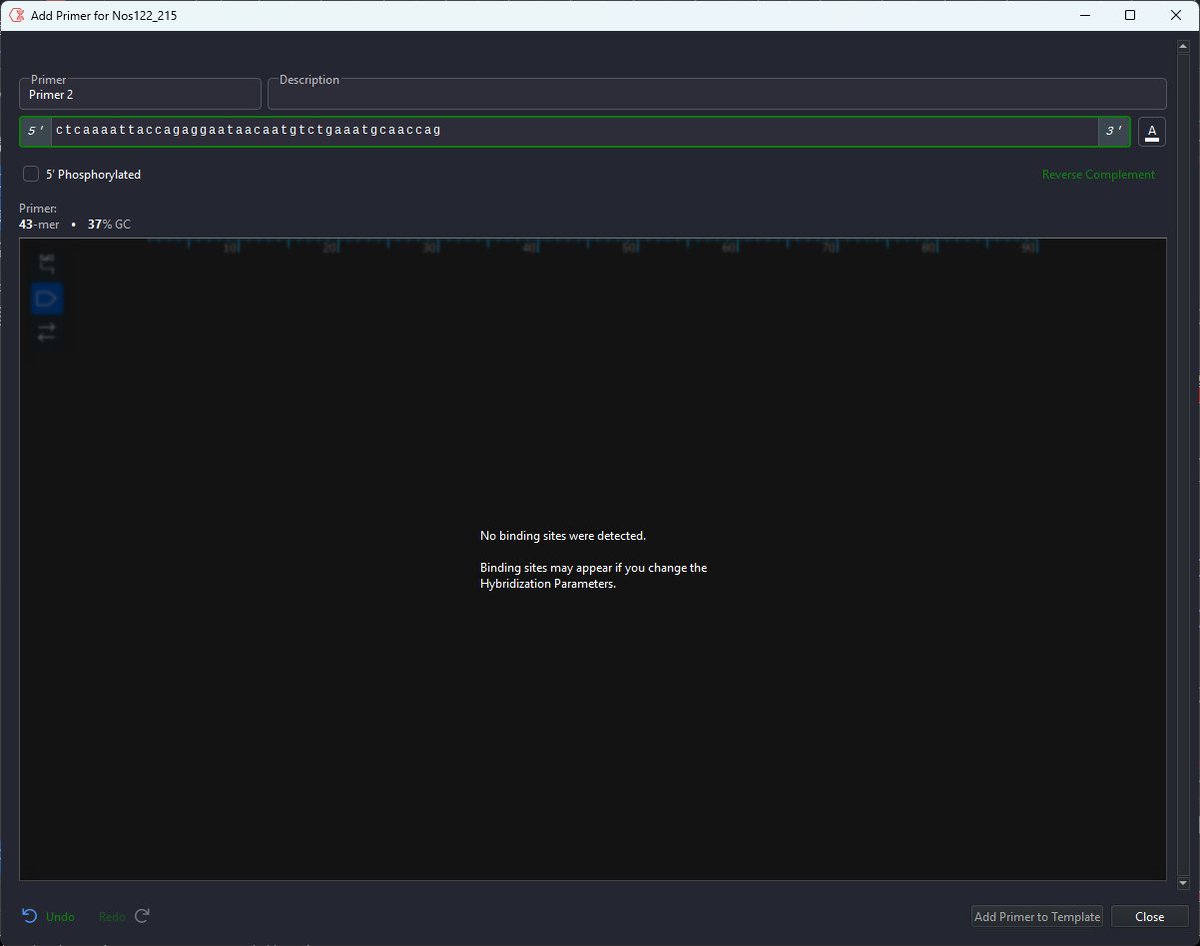Click Add Primer to Template button
This screenshot has height=946, width=1200.
coord(1037,916)
